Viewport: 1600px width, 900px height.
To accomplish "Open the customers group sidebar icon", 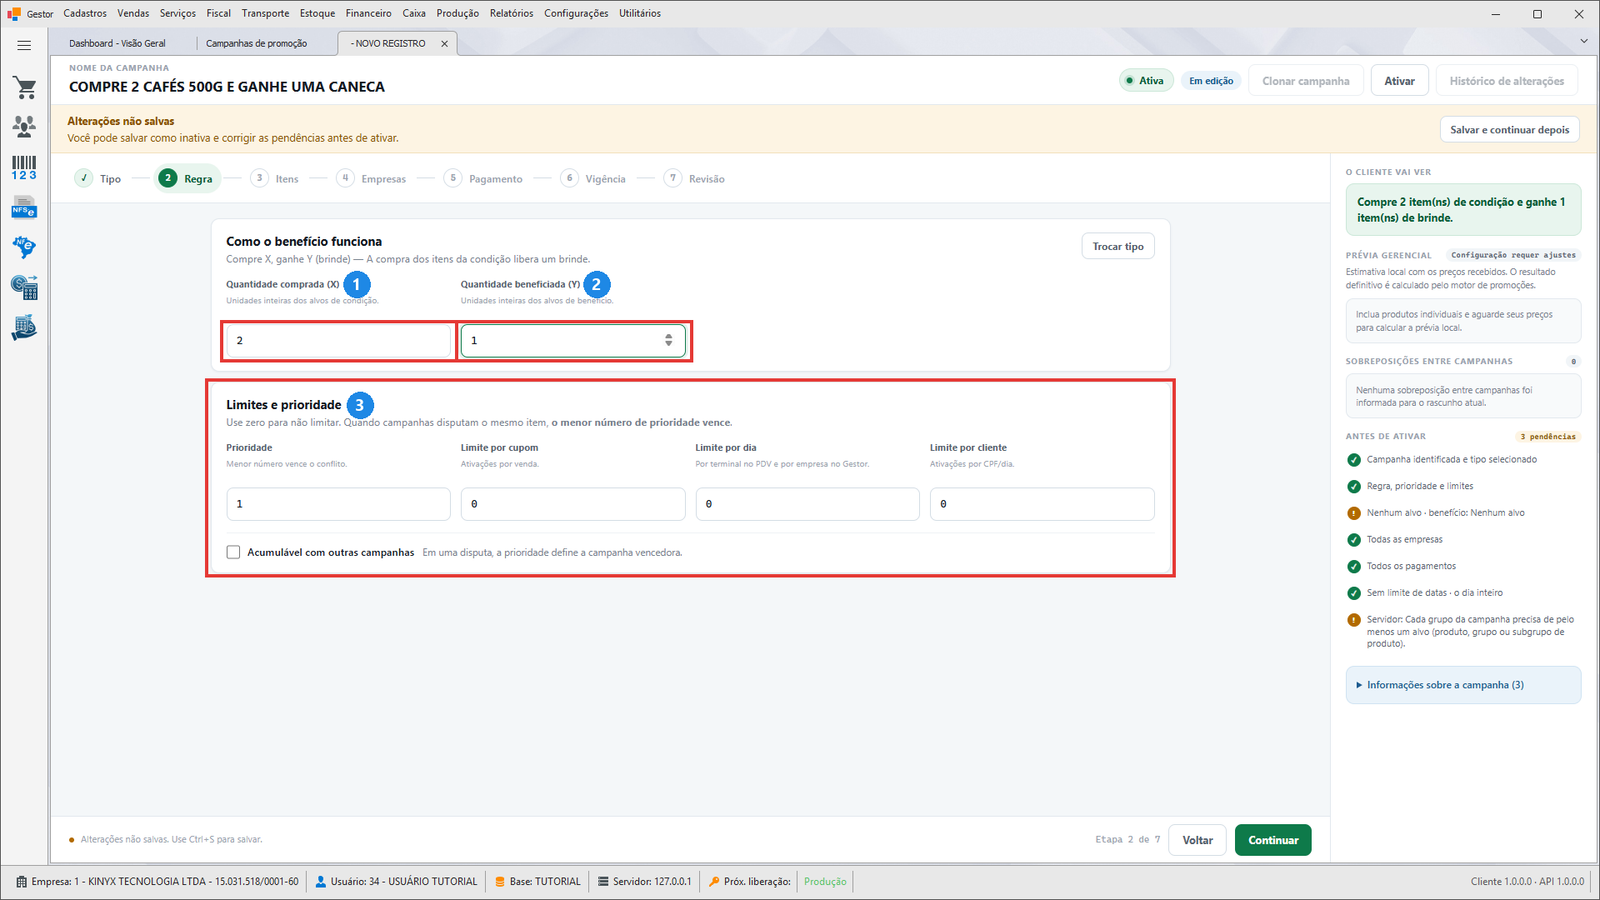I will point(24,127).
